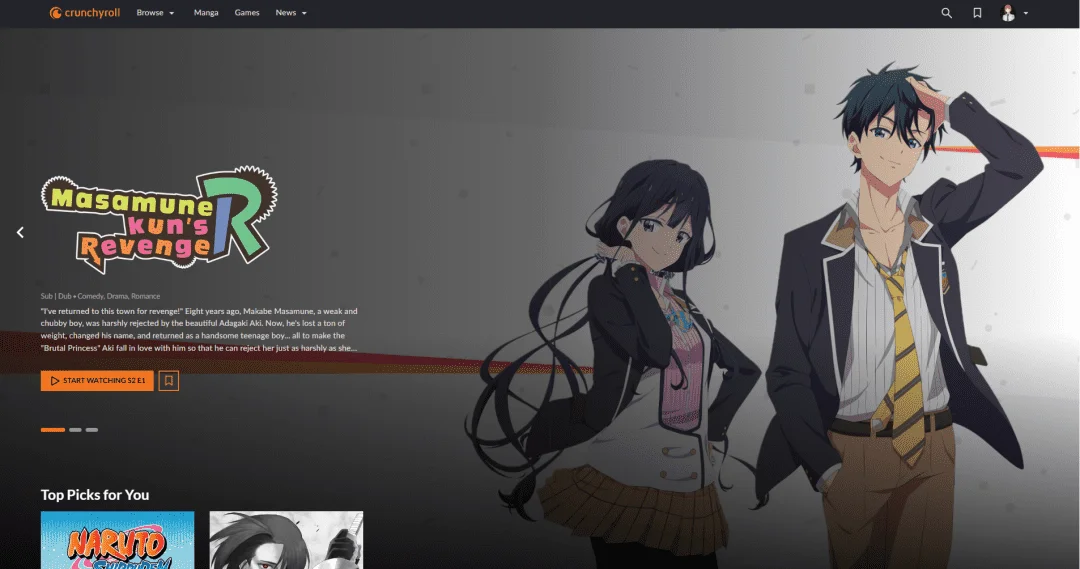
Task: Go to the previous hero carousel slide
Action: point(20,232)
